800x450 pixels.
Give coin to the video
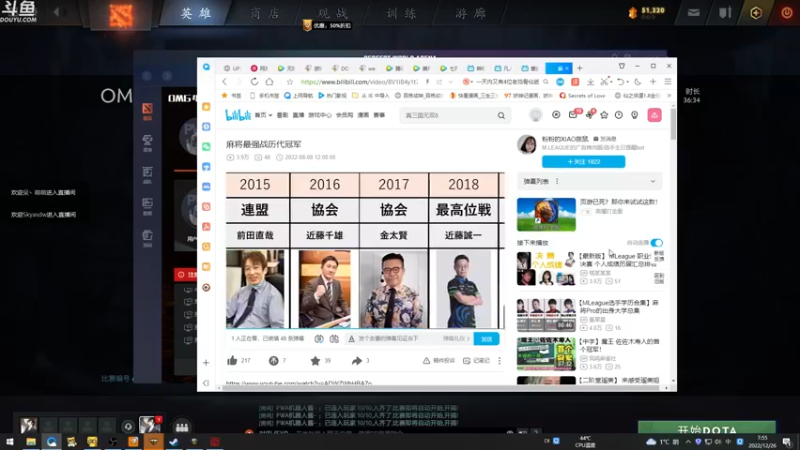[x=273, y=361]
